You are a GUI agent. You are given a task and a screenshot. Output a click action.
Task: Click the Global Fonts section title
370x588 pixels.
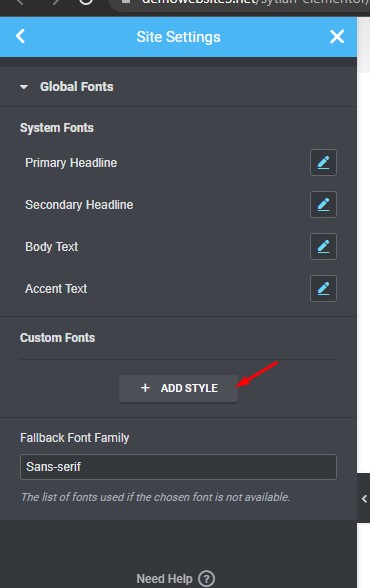76,87
